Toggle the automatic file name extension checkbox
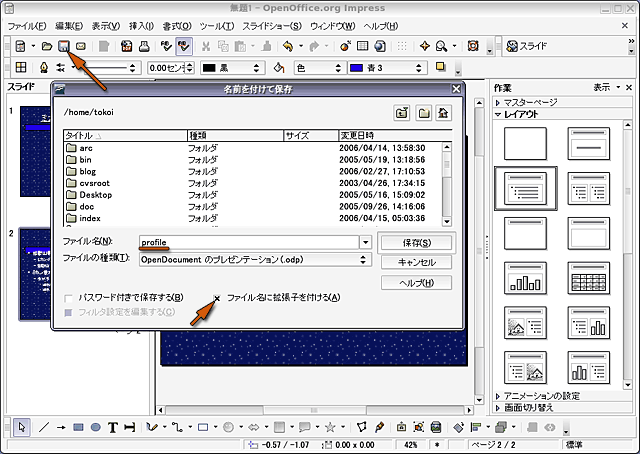The image size is (640, 454). (x=217, y=297)
